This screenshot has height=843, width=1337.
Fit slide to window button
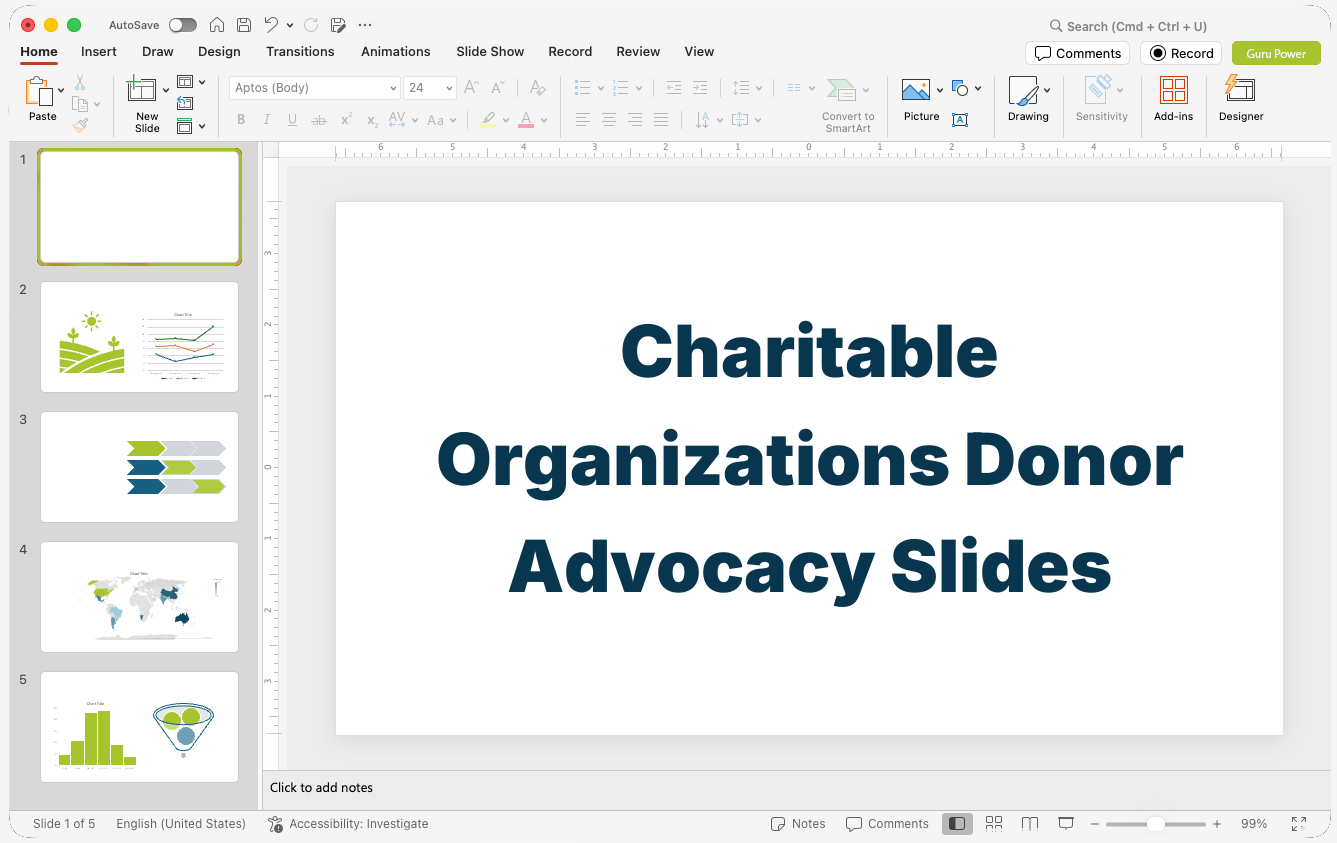(x=1299, y=824)
